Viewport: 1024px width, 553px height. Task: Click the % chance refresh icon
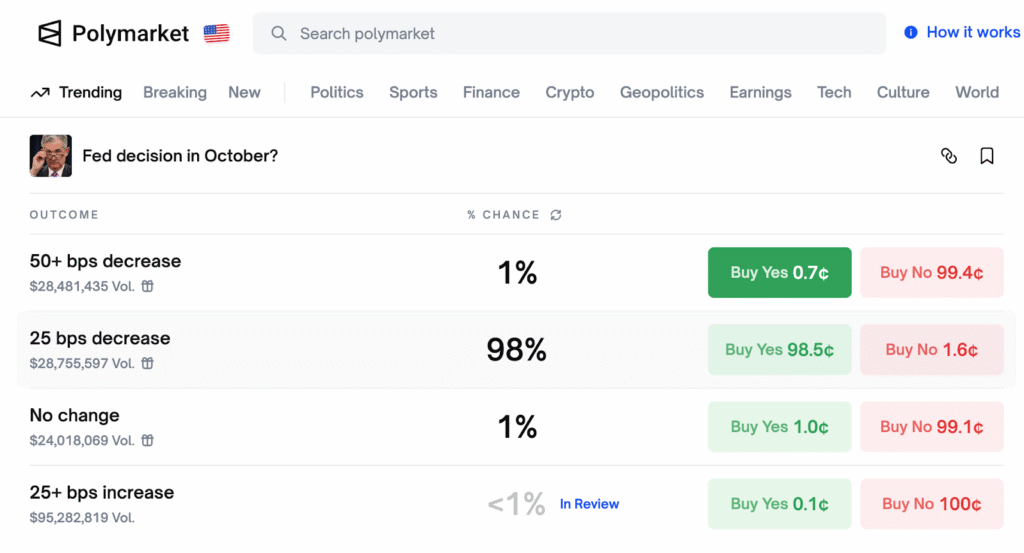point(556,215)
